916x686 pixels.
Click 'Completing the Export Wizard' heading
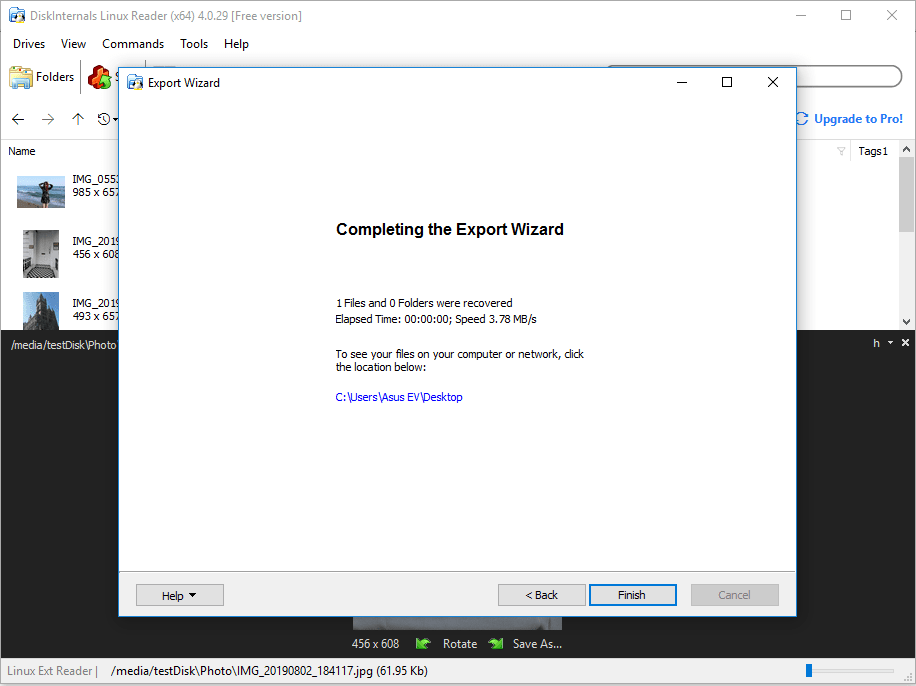pyautogui.click(x=450, y=229)
